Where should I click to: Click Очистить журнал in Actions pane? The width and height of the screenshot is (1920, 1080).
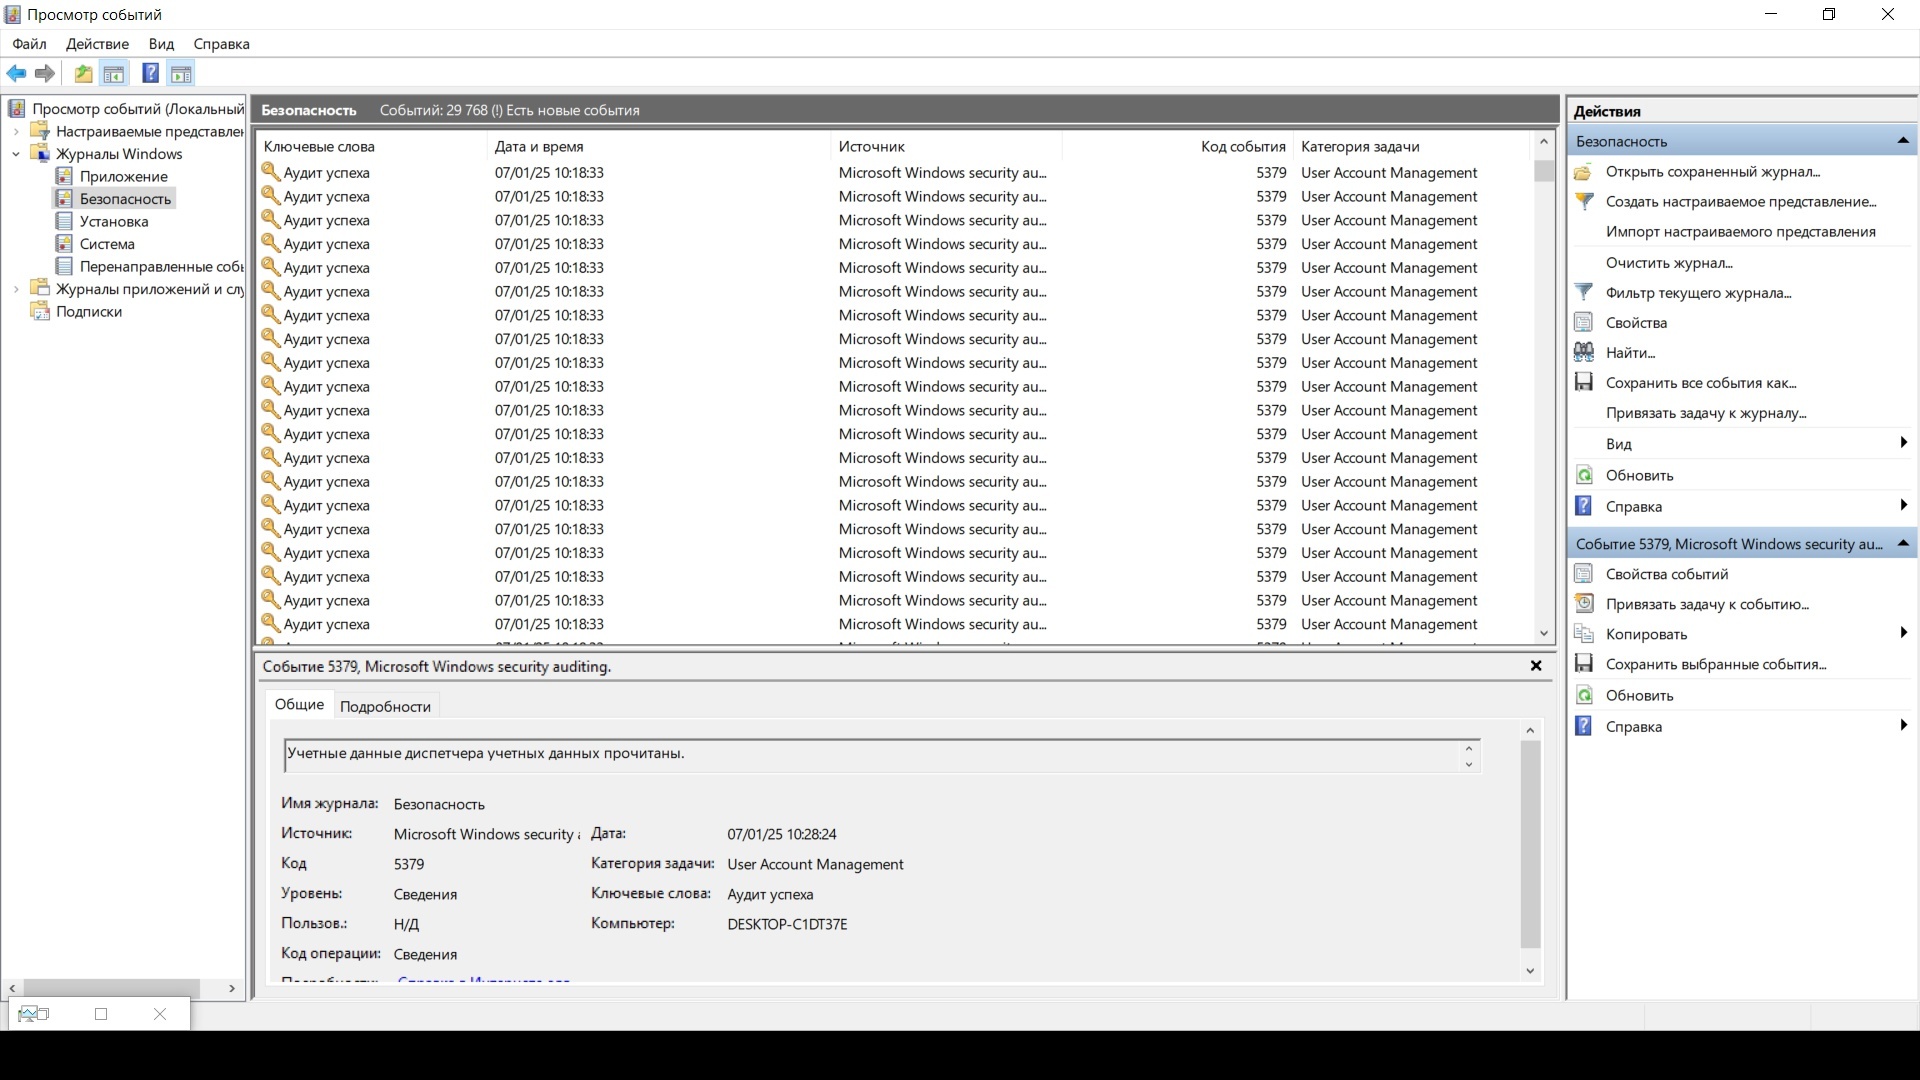(1668, 262)
